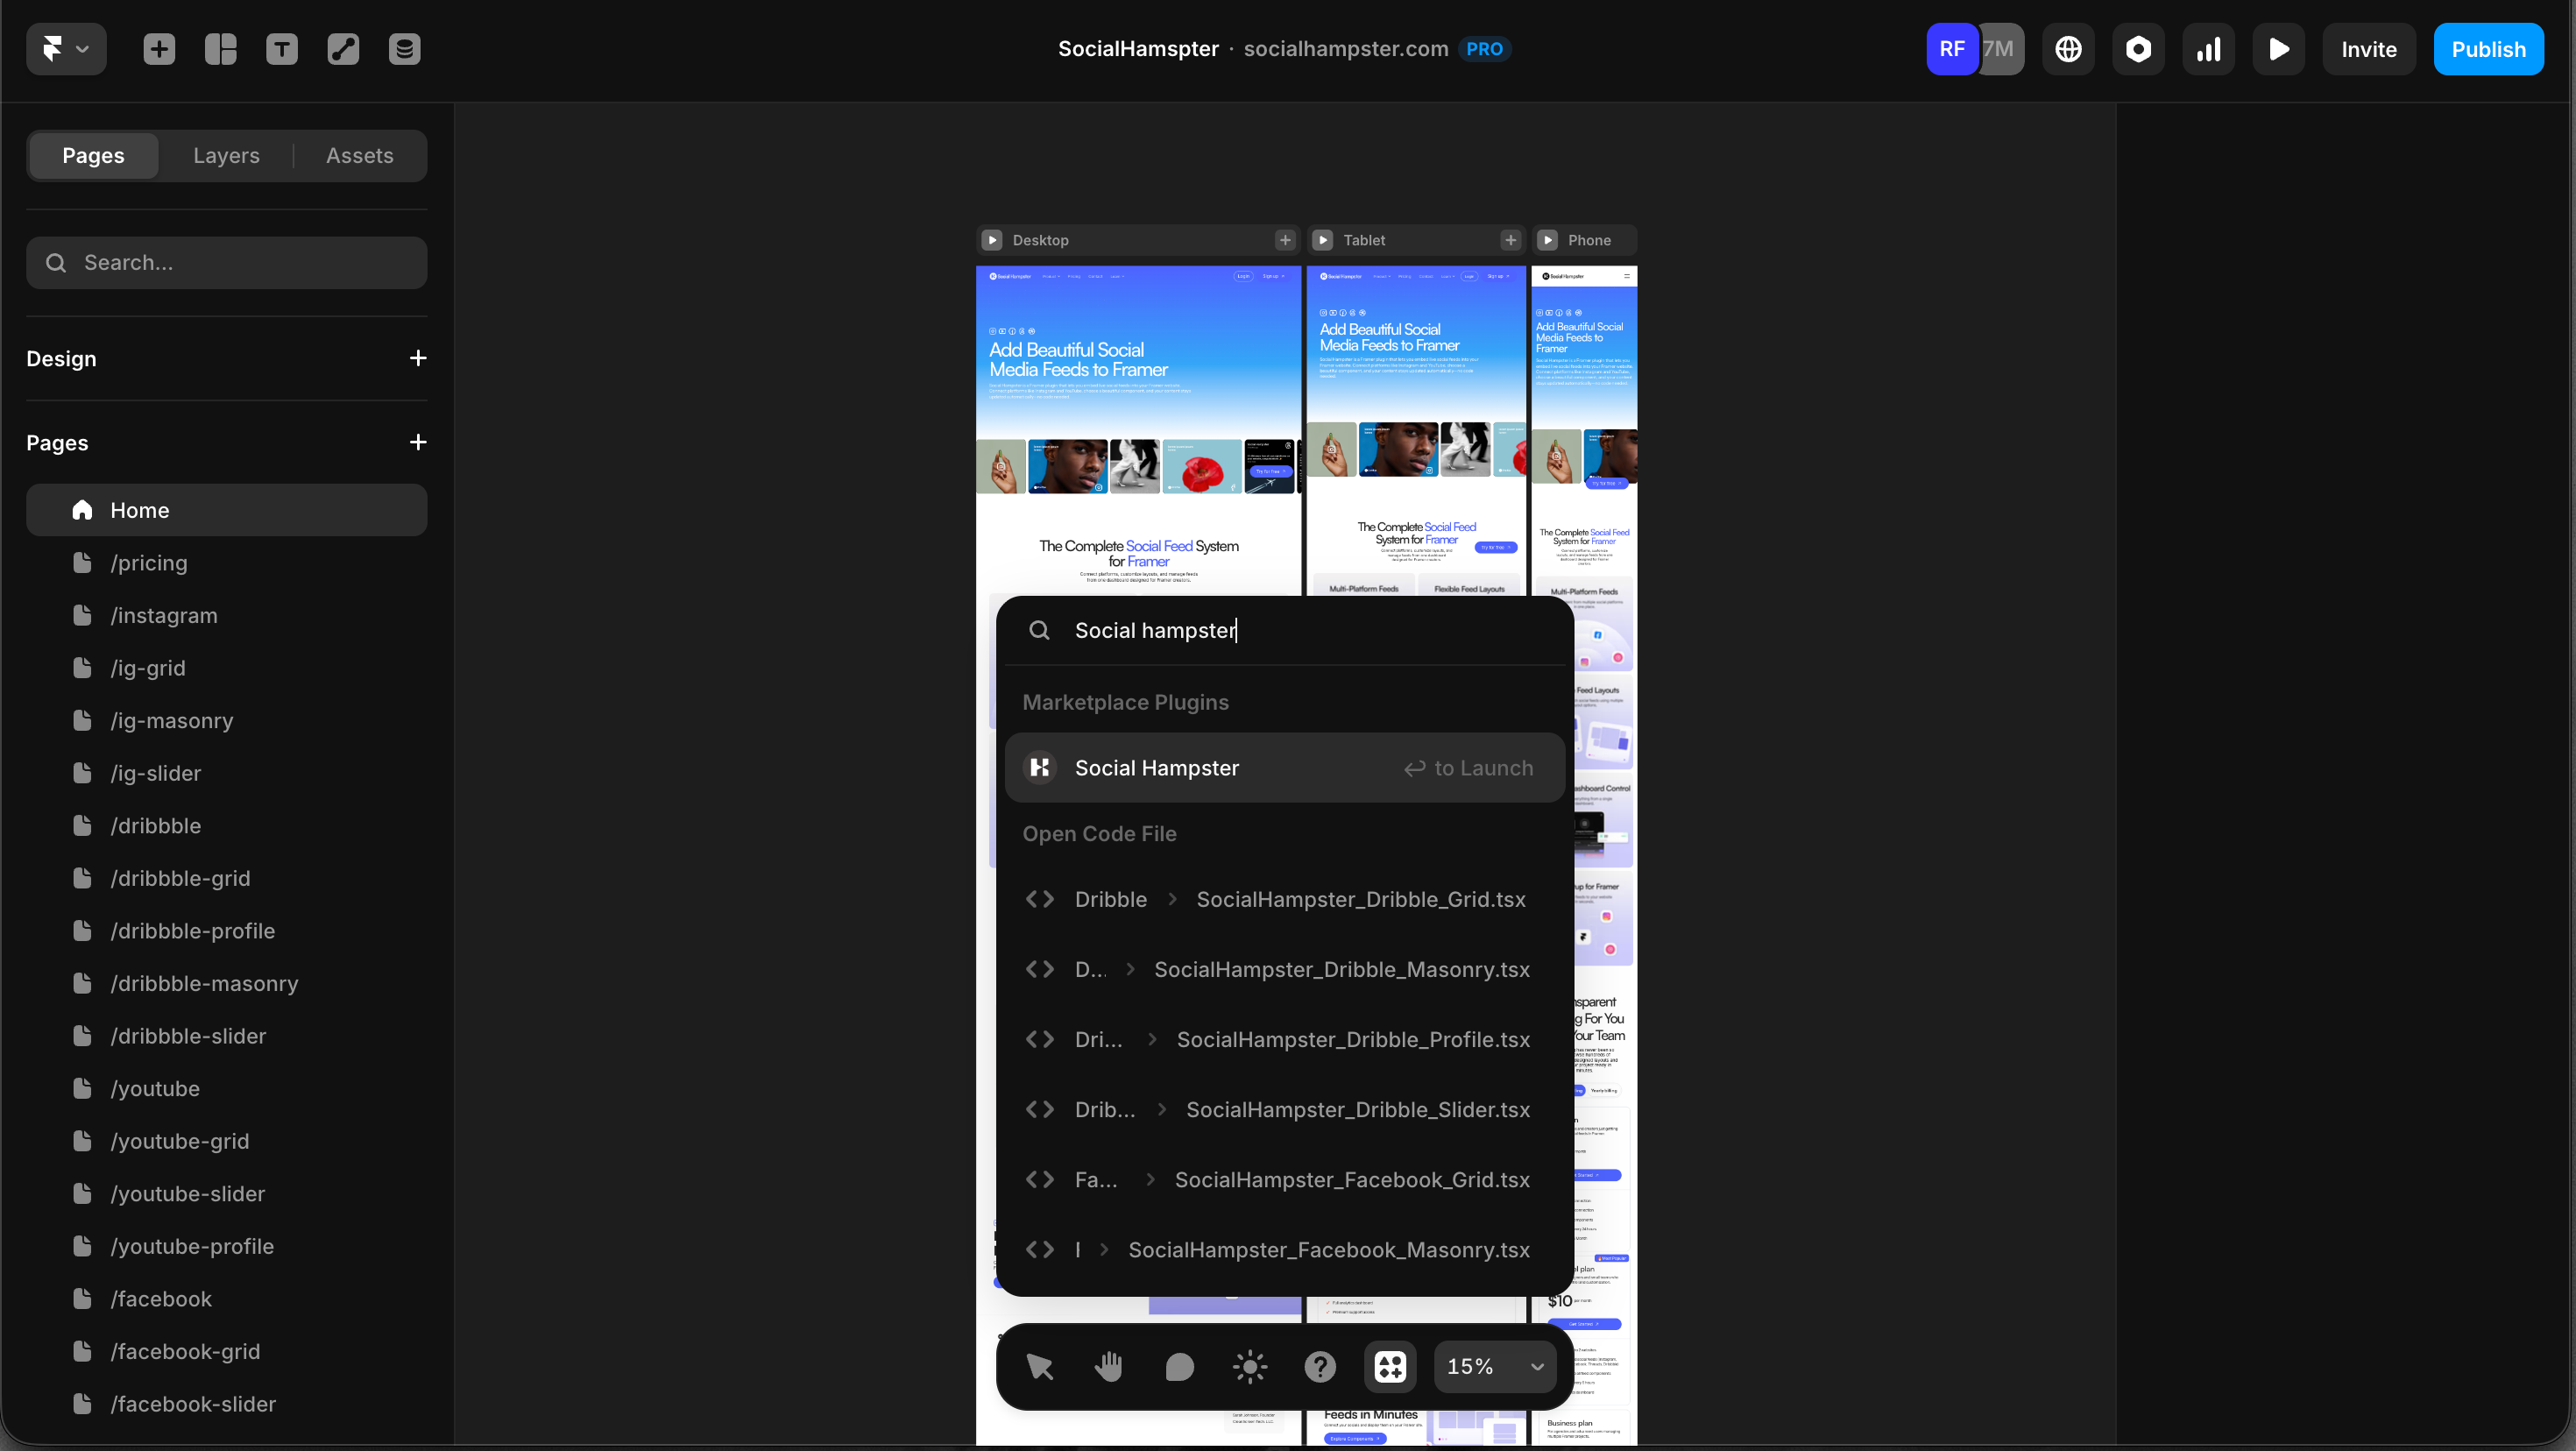Screen dimensions: 2576x1451
Task: Click the Insert plus tool
Action: 159,49
